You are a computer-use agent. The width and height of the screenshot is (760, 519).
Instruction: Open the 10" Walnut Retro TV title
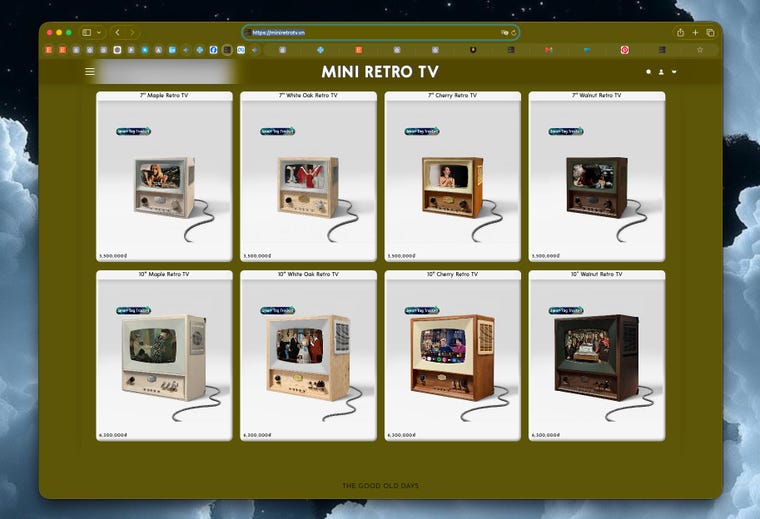597,274
